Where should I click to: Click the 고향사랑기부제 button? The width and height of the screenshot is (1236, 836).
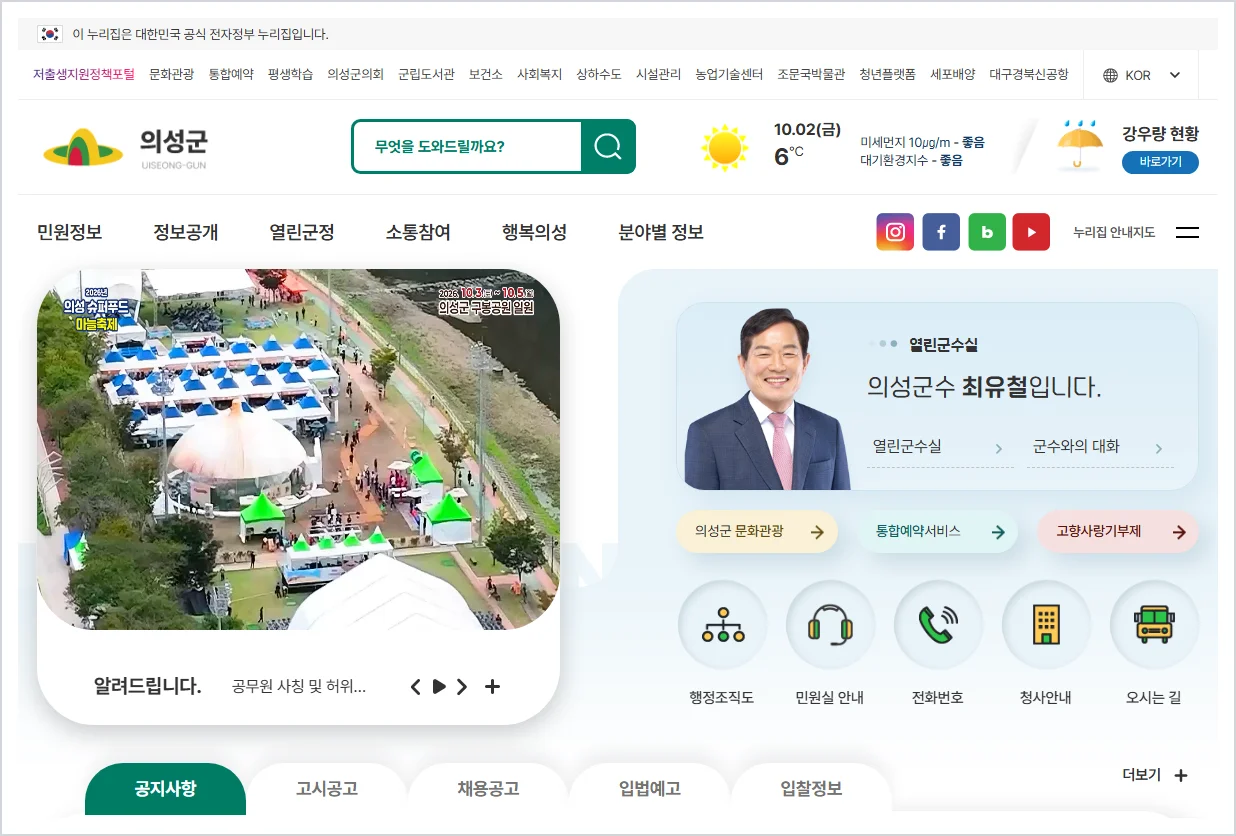1118,532
